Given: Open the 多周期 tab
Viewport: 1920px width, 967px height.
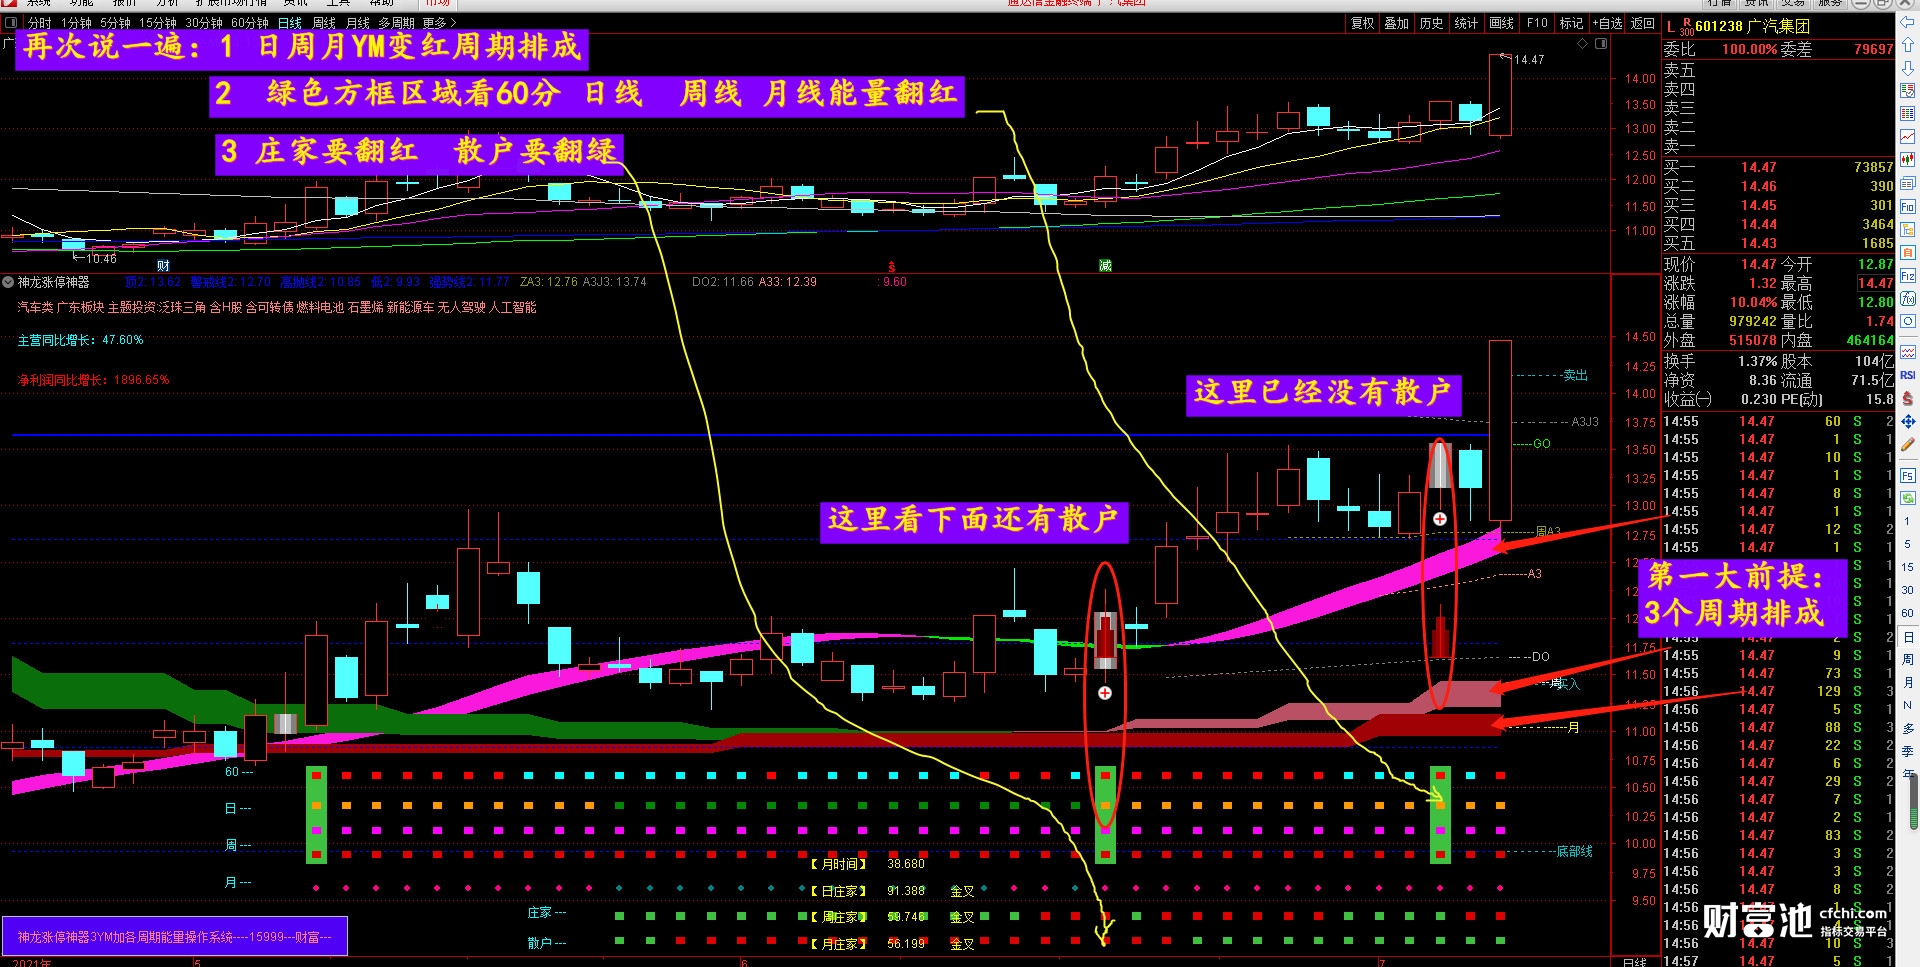Looking at the screenshot, I should pos(396,23).
